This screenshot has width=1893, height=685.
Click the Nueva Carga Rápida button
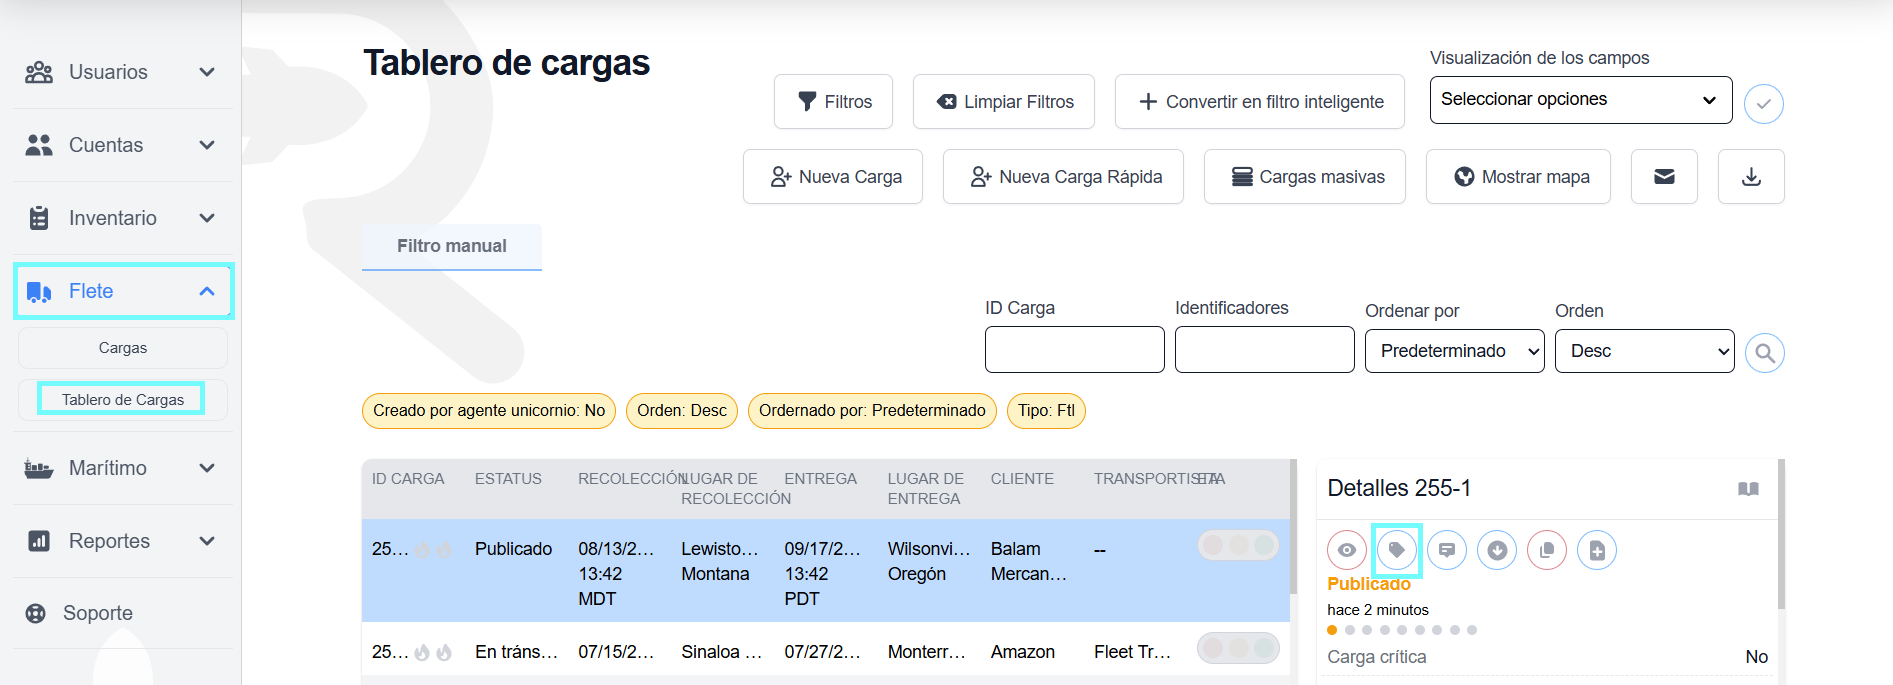click(x=1063, y=177)
